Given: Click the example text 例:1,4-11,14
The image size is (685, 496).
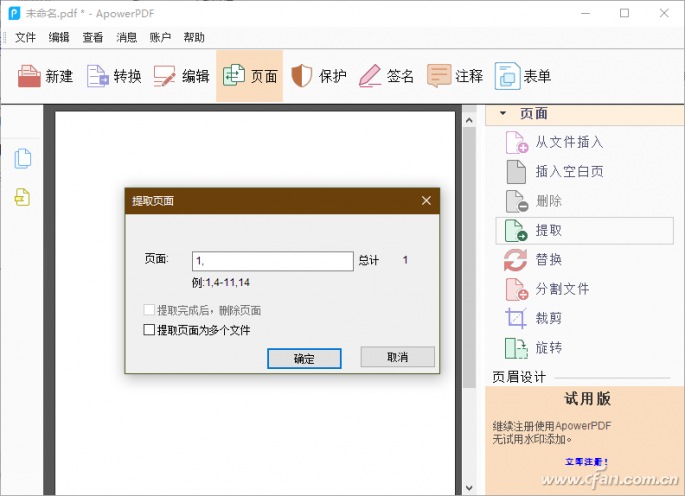Looking at the screenshot, I should (x=221, y=282).
